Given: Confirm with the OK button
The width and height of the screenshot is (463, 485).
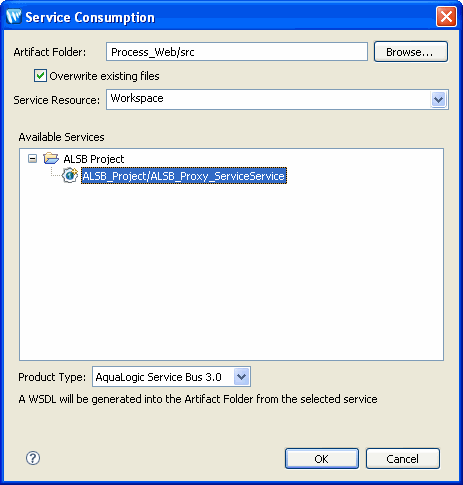Looking at the screenshot, I should (x=322, y=459).
